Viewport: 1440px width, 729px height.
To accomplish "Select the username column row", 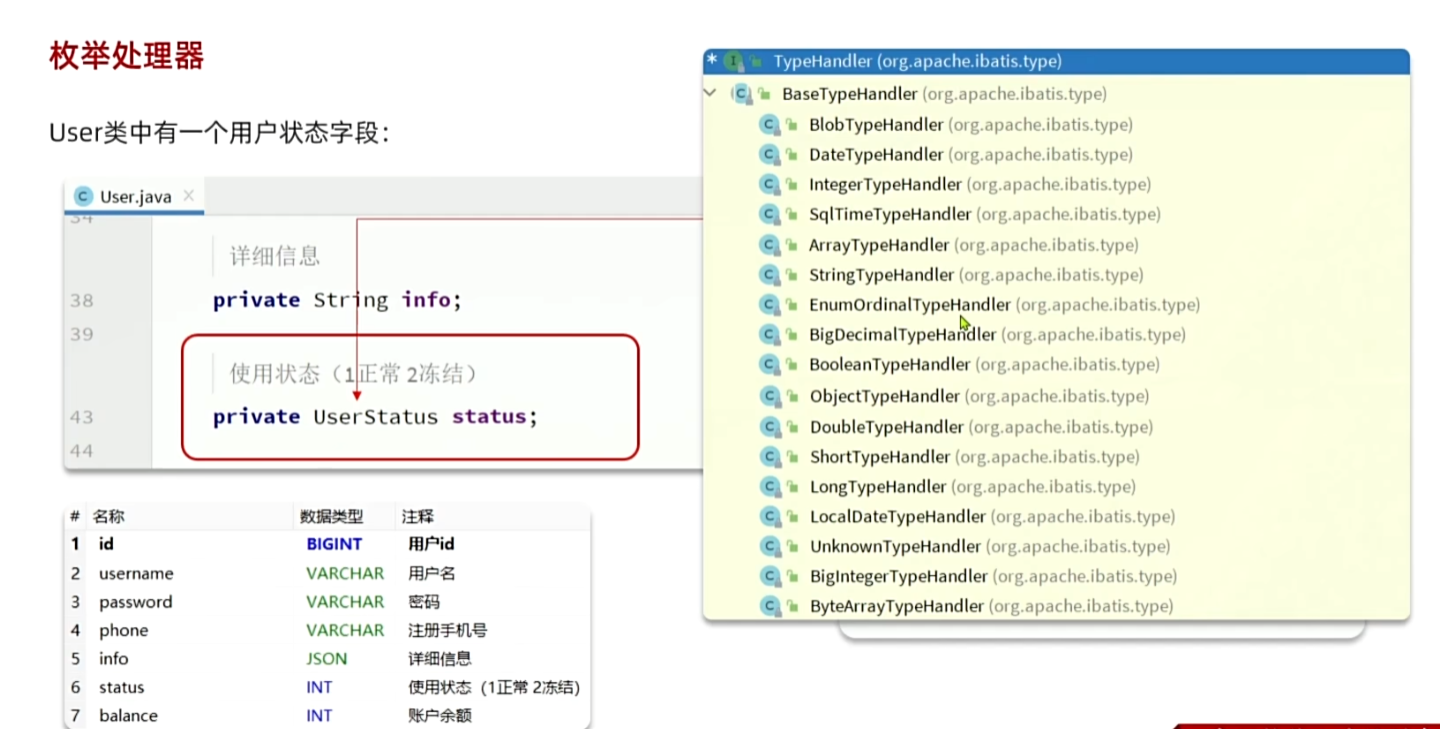I will [327, 573].
